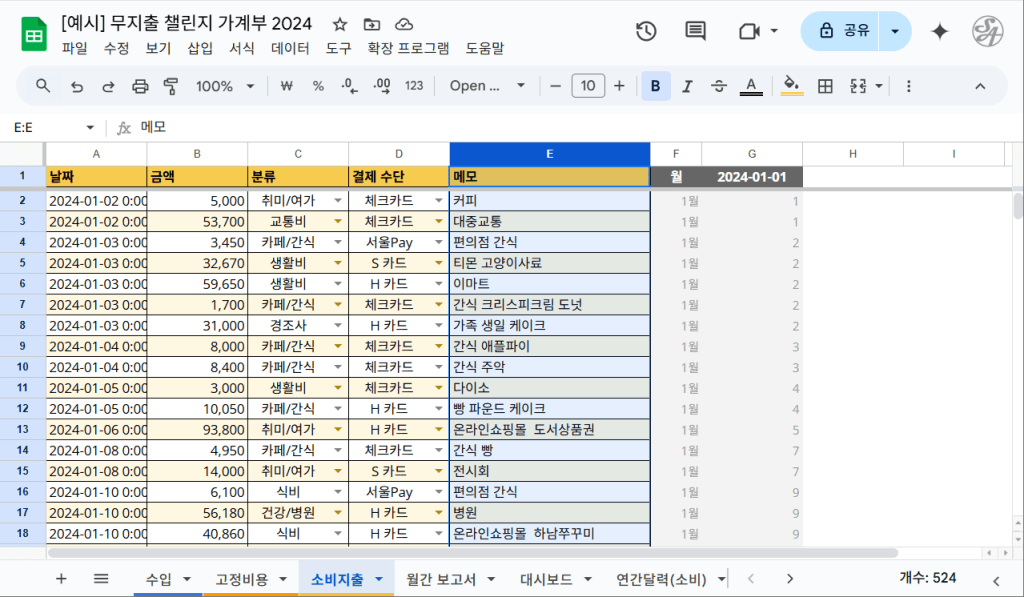Viewport: 1024px width, 597px height.
Task: Open version history clock icon
Action: [x=646, y=31]
